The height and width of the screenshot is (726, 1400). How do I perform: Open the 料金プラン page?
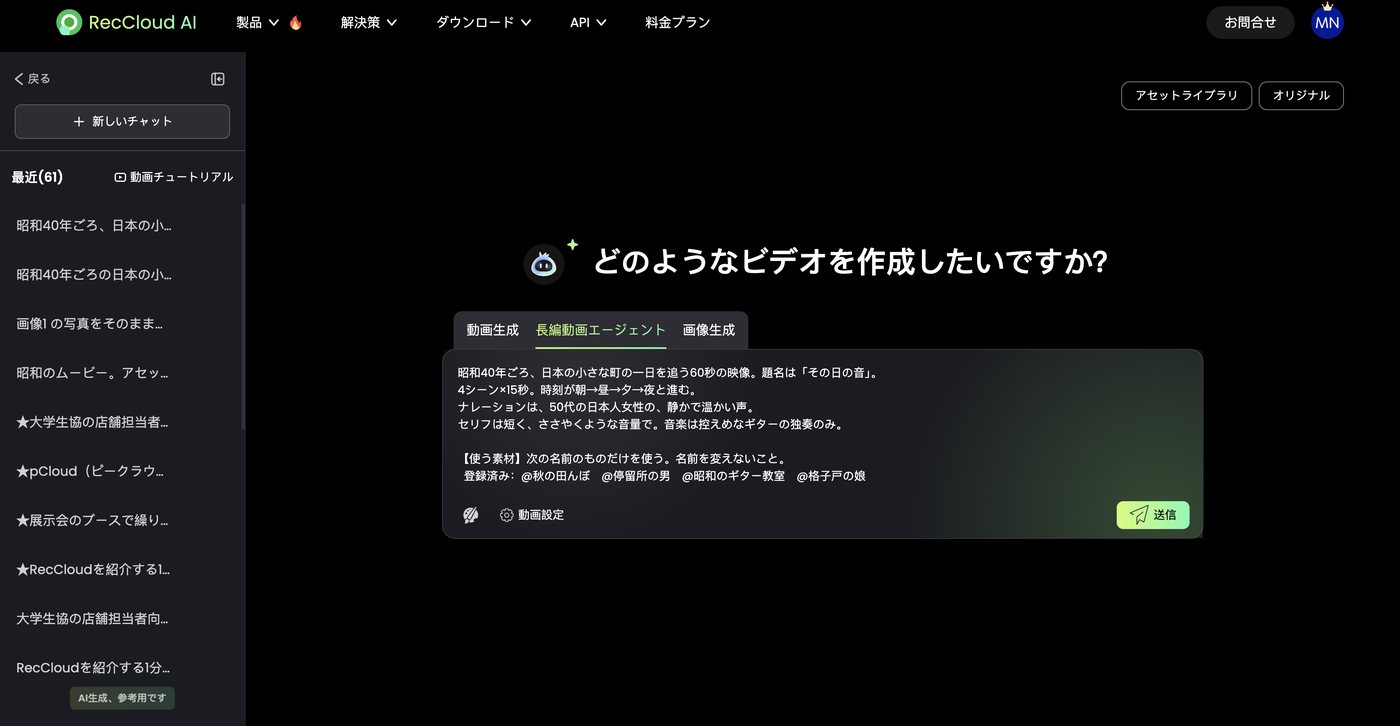pos(678,22)
